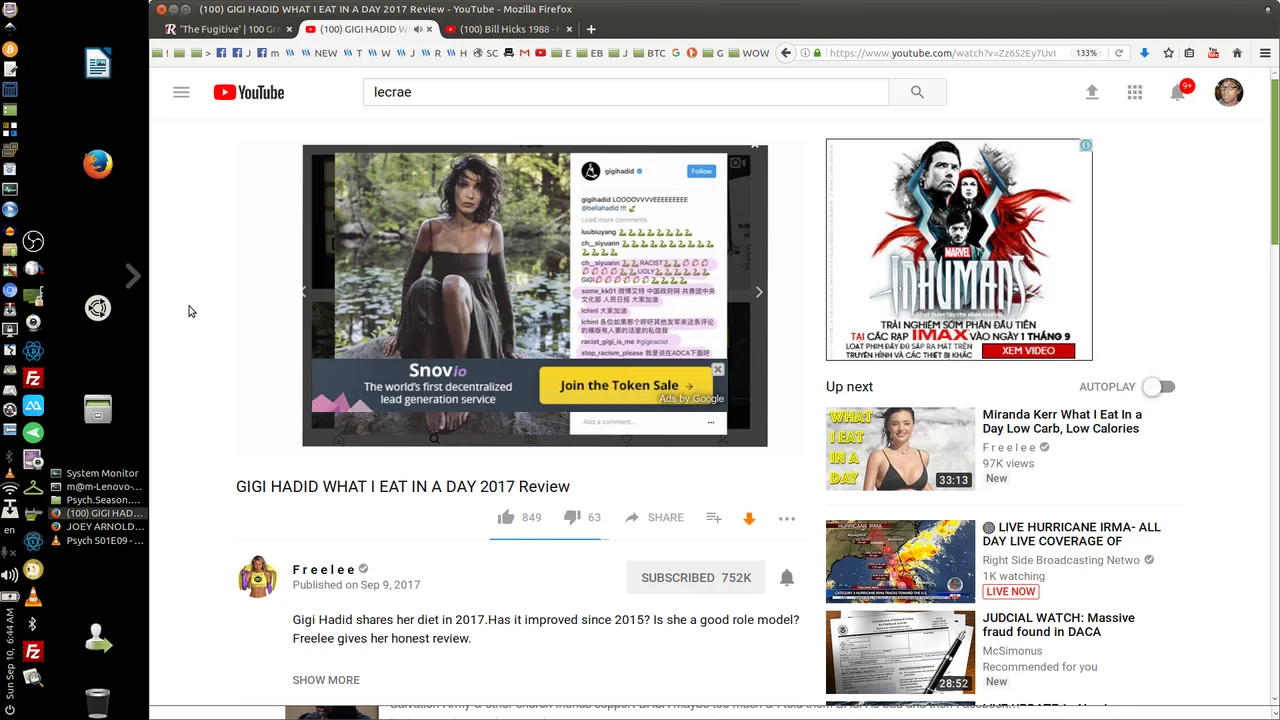The height and width of the screenshot is (720, 1280).
Task: Expand the side panel arrow chevron
Action: pyautogui.click(x=132, y=276)
